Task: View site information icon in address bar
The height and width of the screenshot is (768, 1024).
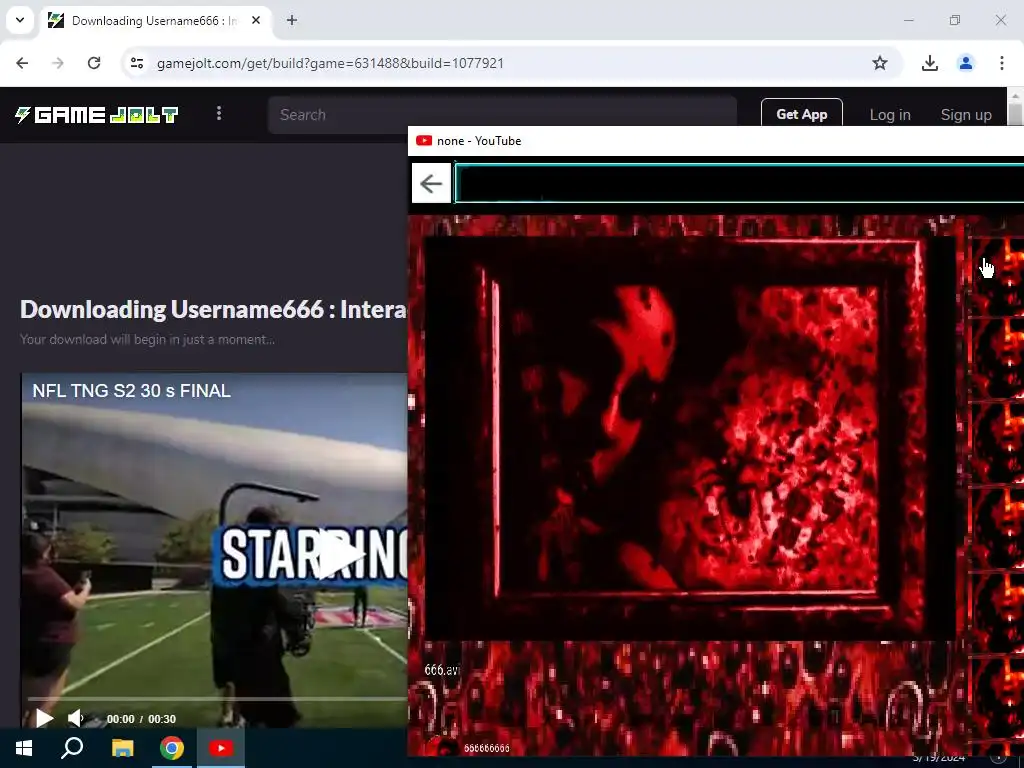Action: pyautogui.click(x=136, y=63)
